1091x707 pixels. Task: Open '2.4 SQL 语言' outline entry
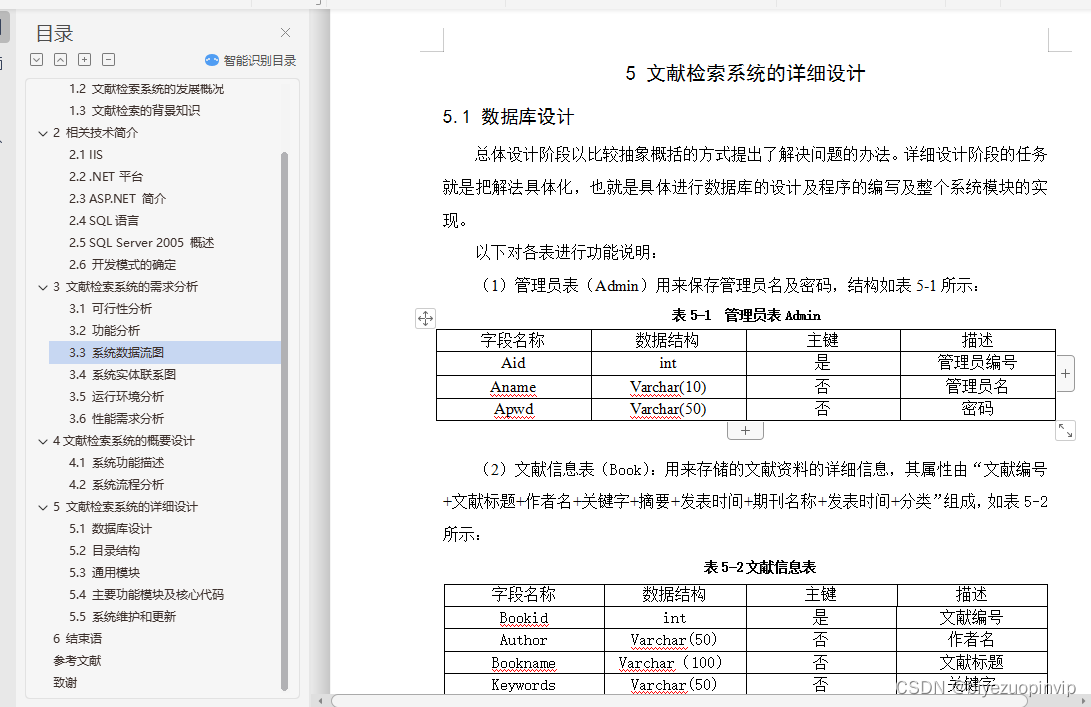104,221
